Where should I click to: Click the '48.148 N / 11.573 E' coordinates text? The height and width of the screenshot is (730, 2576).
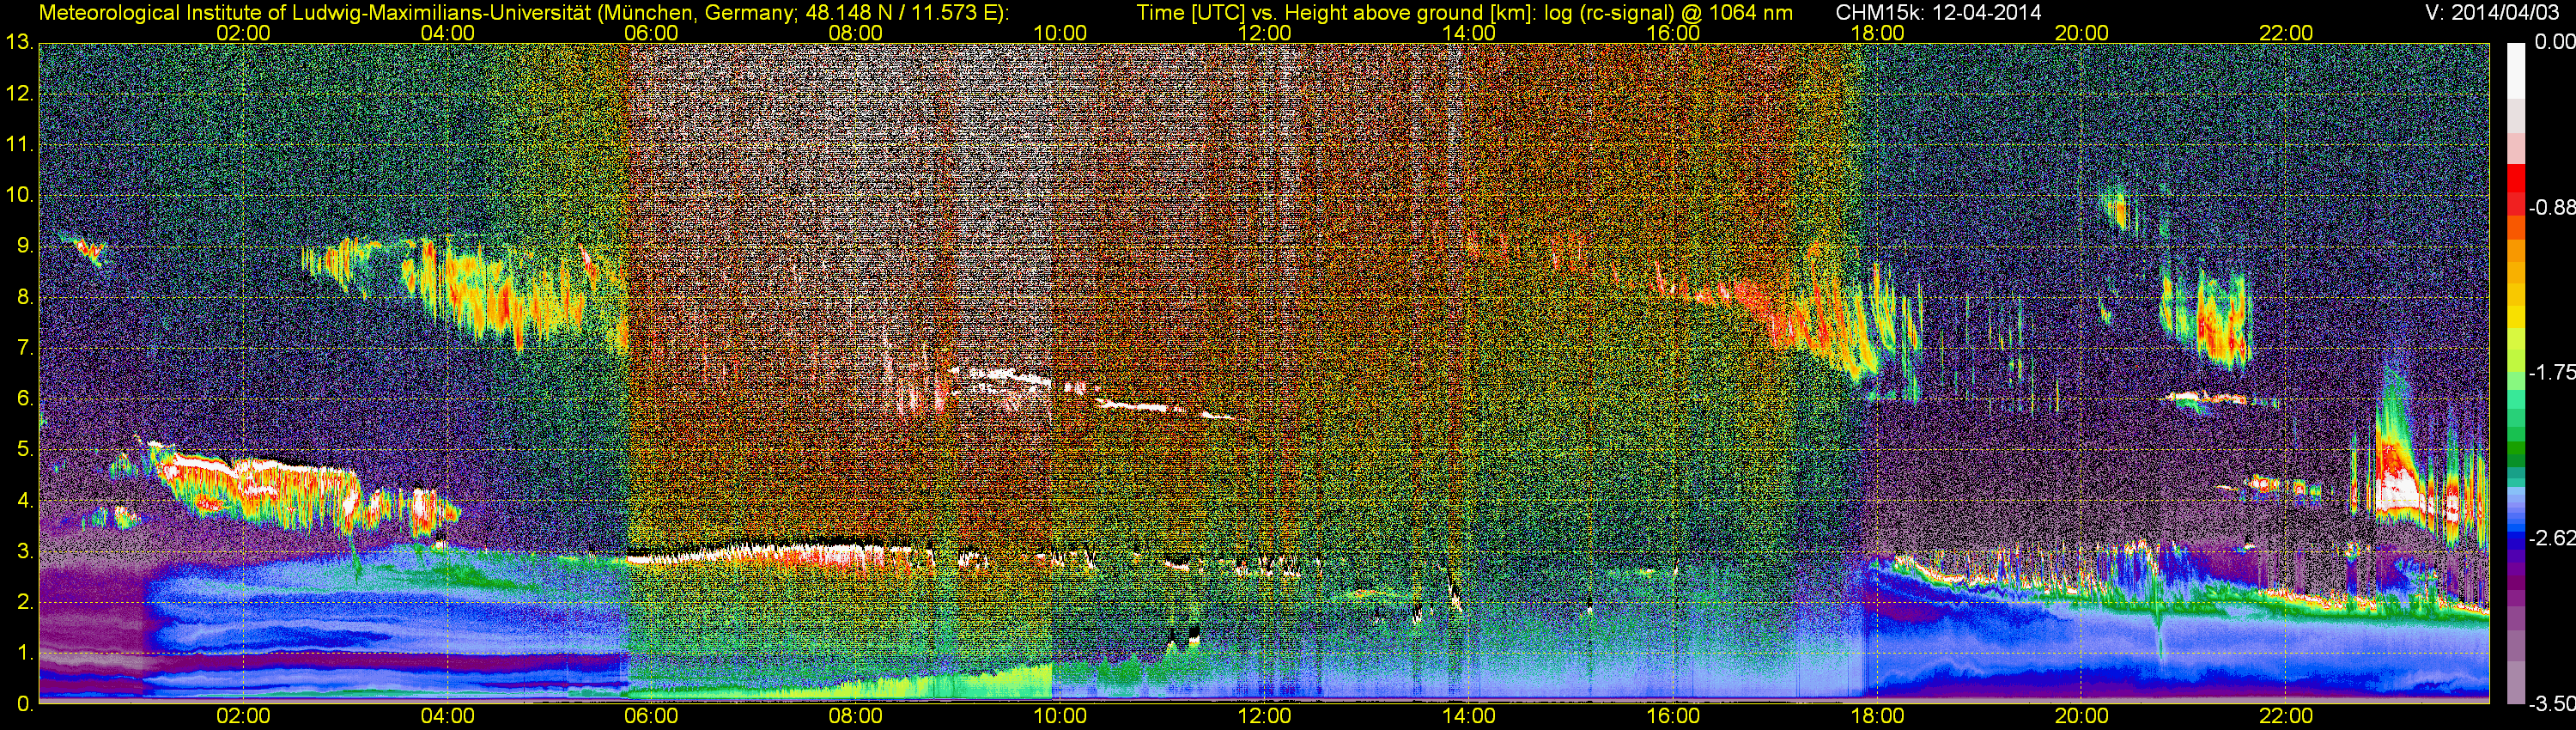tap(902, 13)
